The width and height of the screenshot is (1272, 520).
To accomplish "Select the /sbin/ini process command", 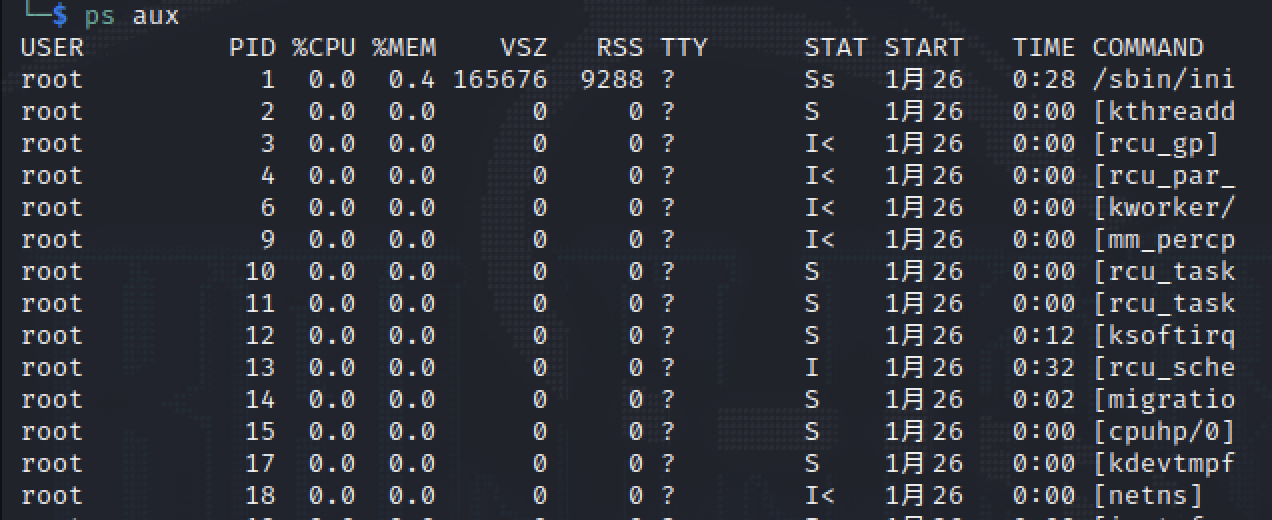I will tap(1164, 80).
